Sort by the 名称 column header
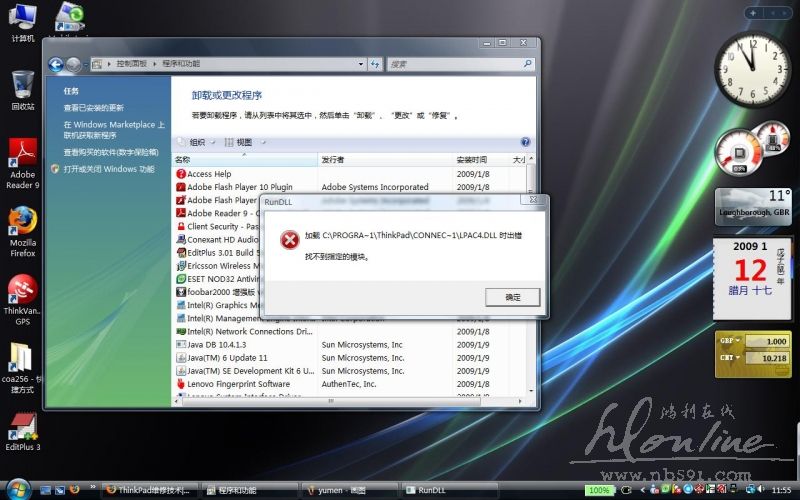800x500 pixels. [x=183, y=160]
